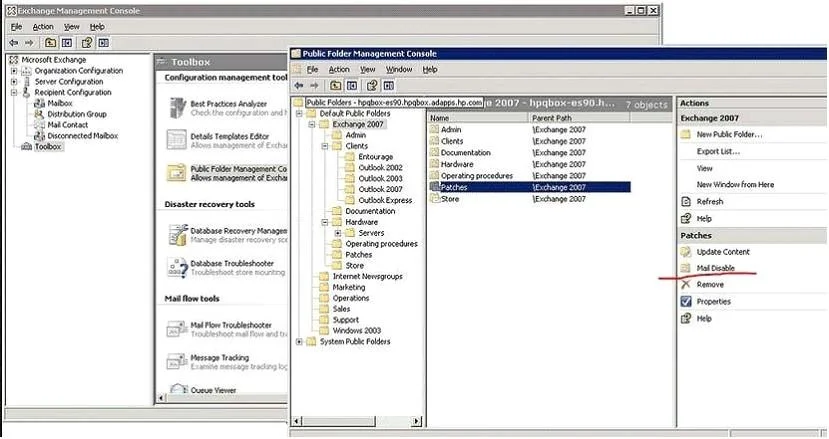Click Name column header in folder list
Viewport: 829px width, 439px height.
pos(477,118)
